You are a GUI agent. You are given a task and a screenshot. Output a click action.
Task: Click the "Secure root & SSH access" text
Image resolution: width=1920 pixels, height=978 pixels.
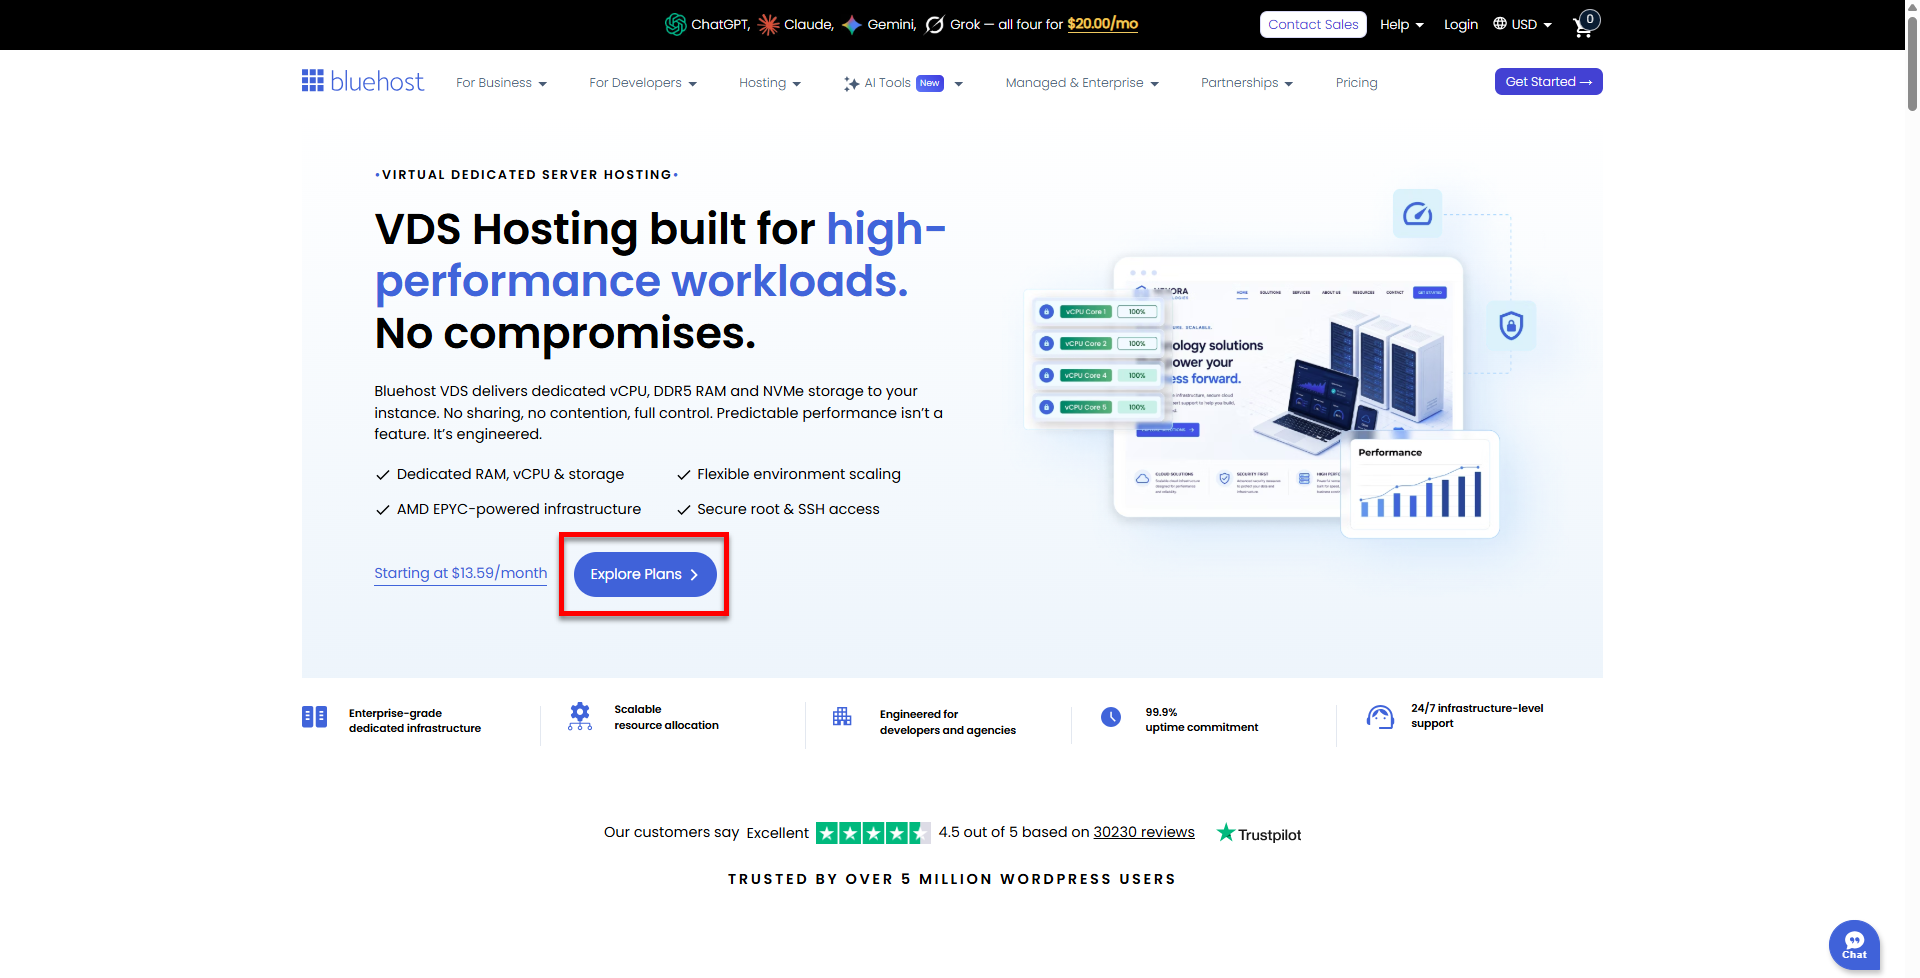(788, 509)
